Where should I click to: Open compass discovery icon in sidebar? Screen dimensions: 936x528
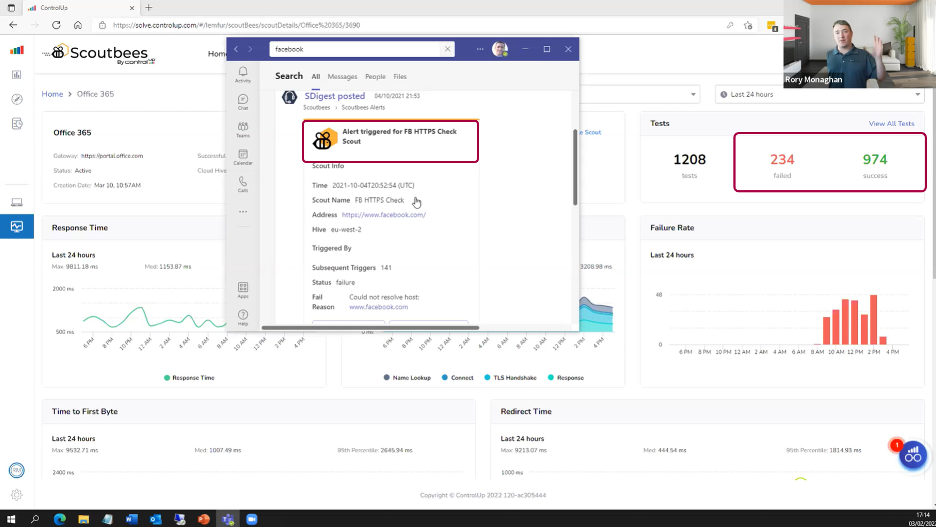[17, 99]
